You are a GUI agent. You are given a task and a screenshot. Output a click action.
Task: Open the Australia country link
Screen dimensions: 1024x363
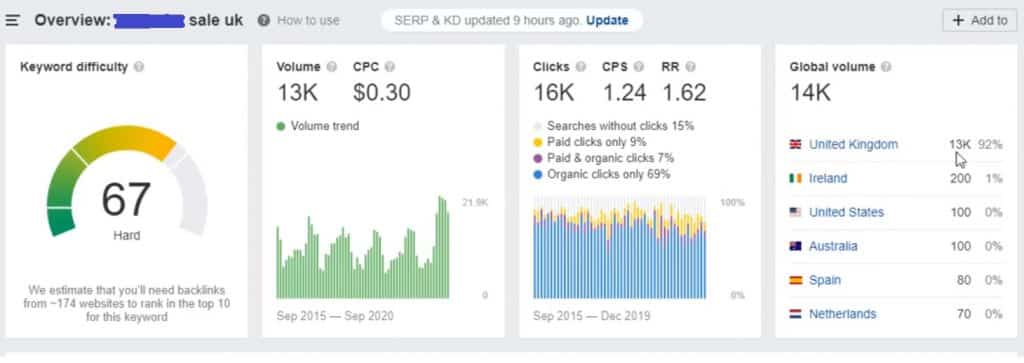click(x=833, y=246)
